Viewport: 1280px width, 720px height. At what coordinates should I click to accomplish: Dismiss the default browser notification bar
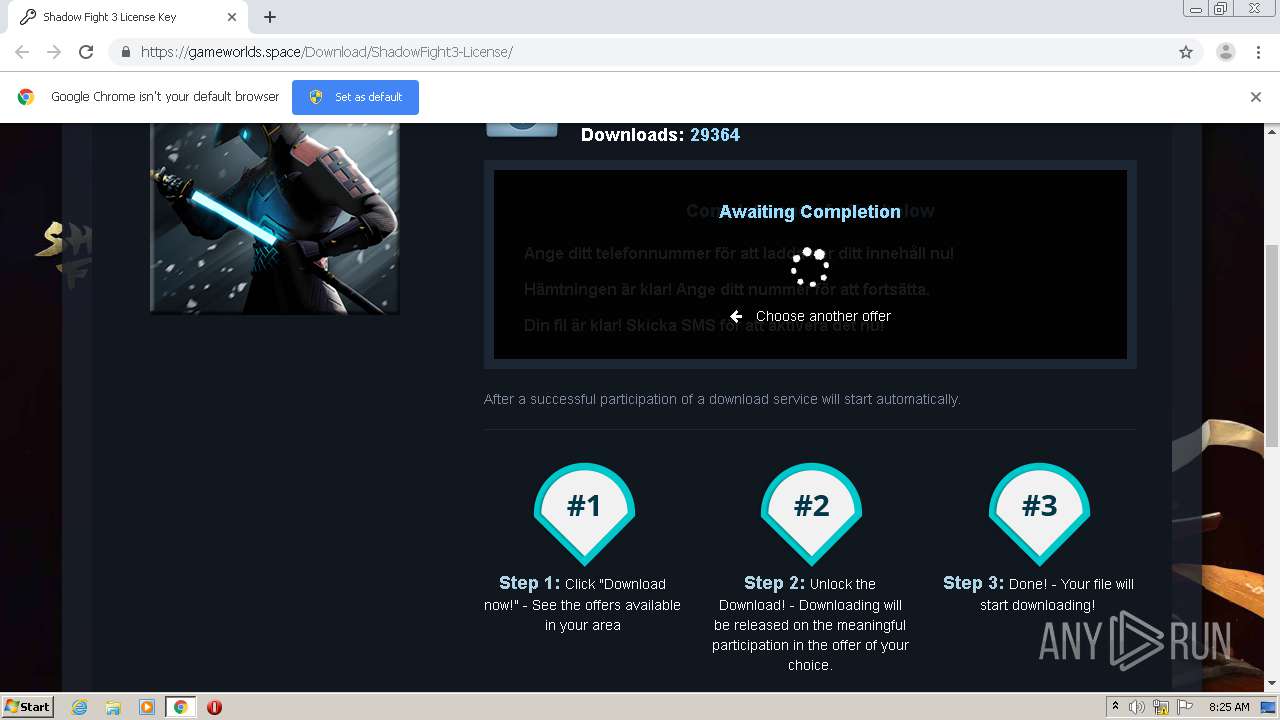click(1256, 97)
